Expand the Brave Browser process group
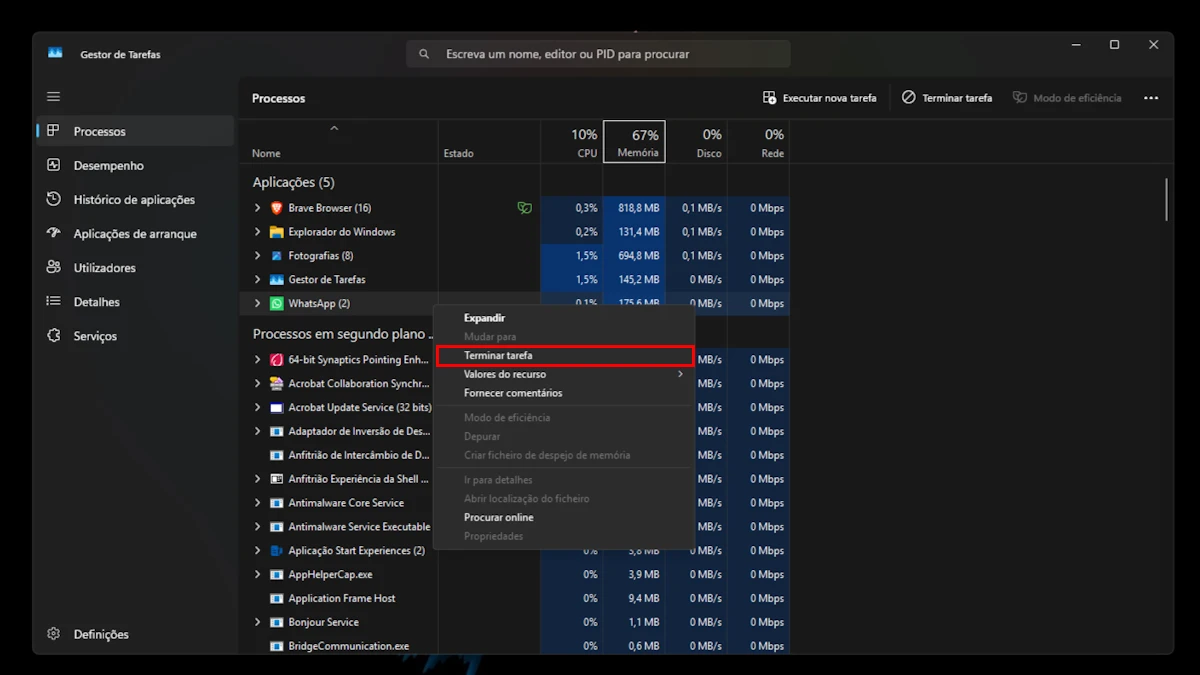 click(257, 208)
